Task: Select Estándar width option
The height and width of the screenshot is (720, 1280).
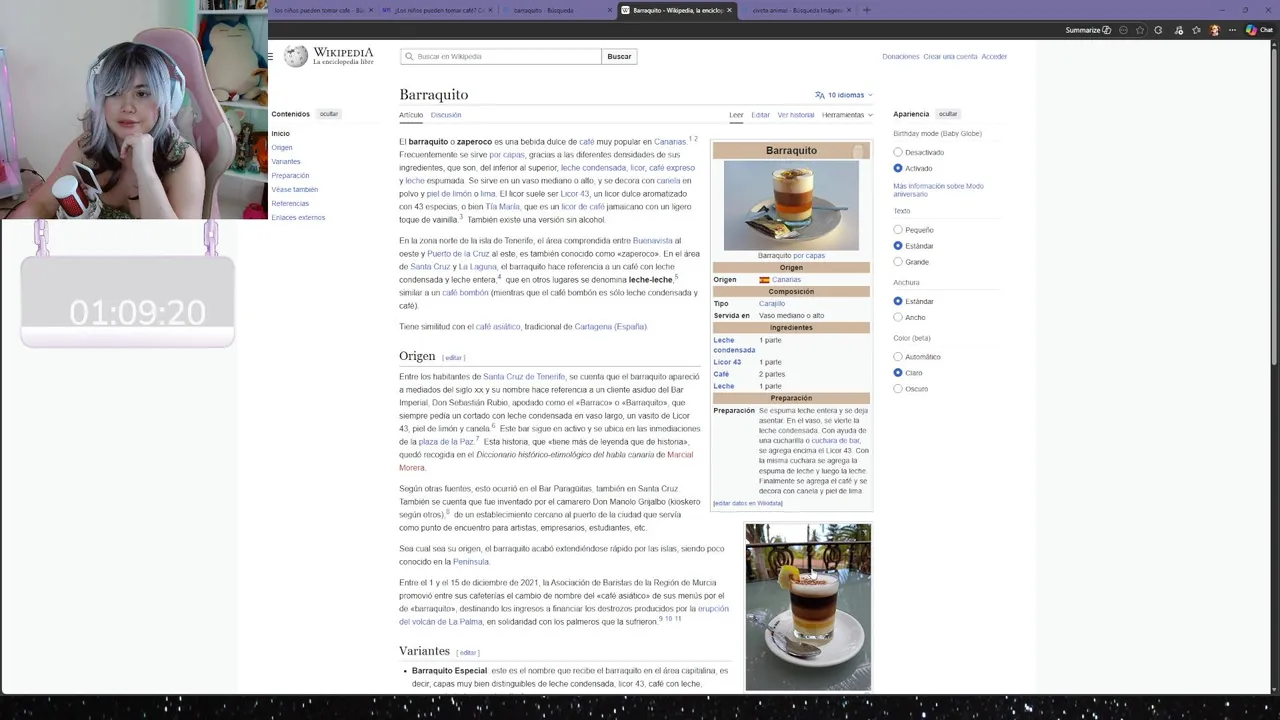Action: (x=898, y=301)
